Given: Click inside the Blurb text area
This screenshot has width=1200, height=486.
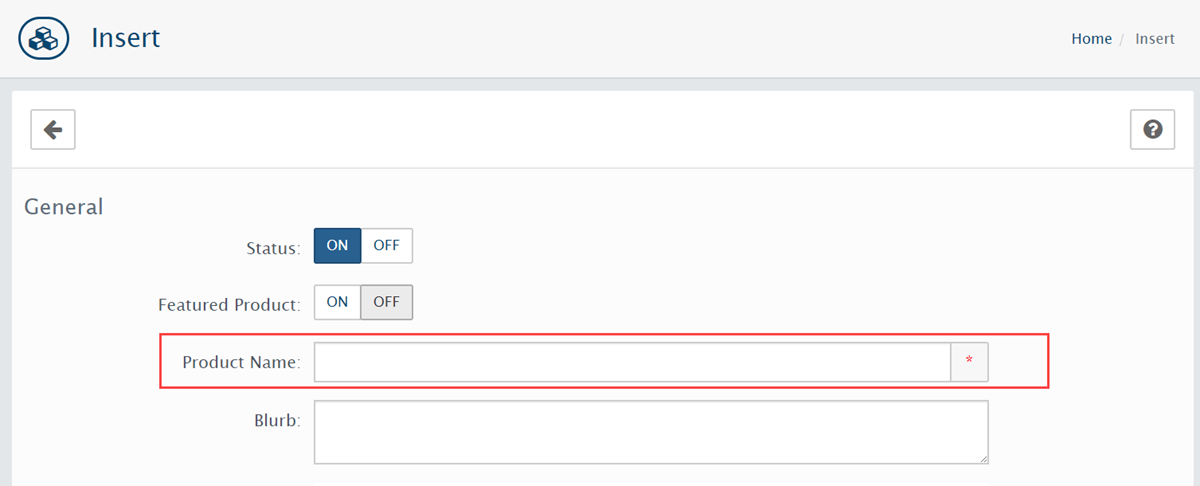Looking at the screenshot, I should pyautogui.click(x=651, y=432).
